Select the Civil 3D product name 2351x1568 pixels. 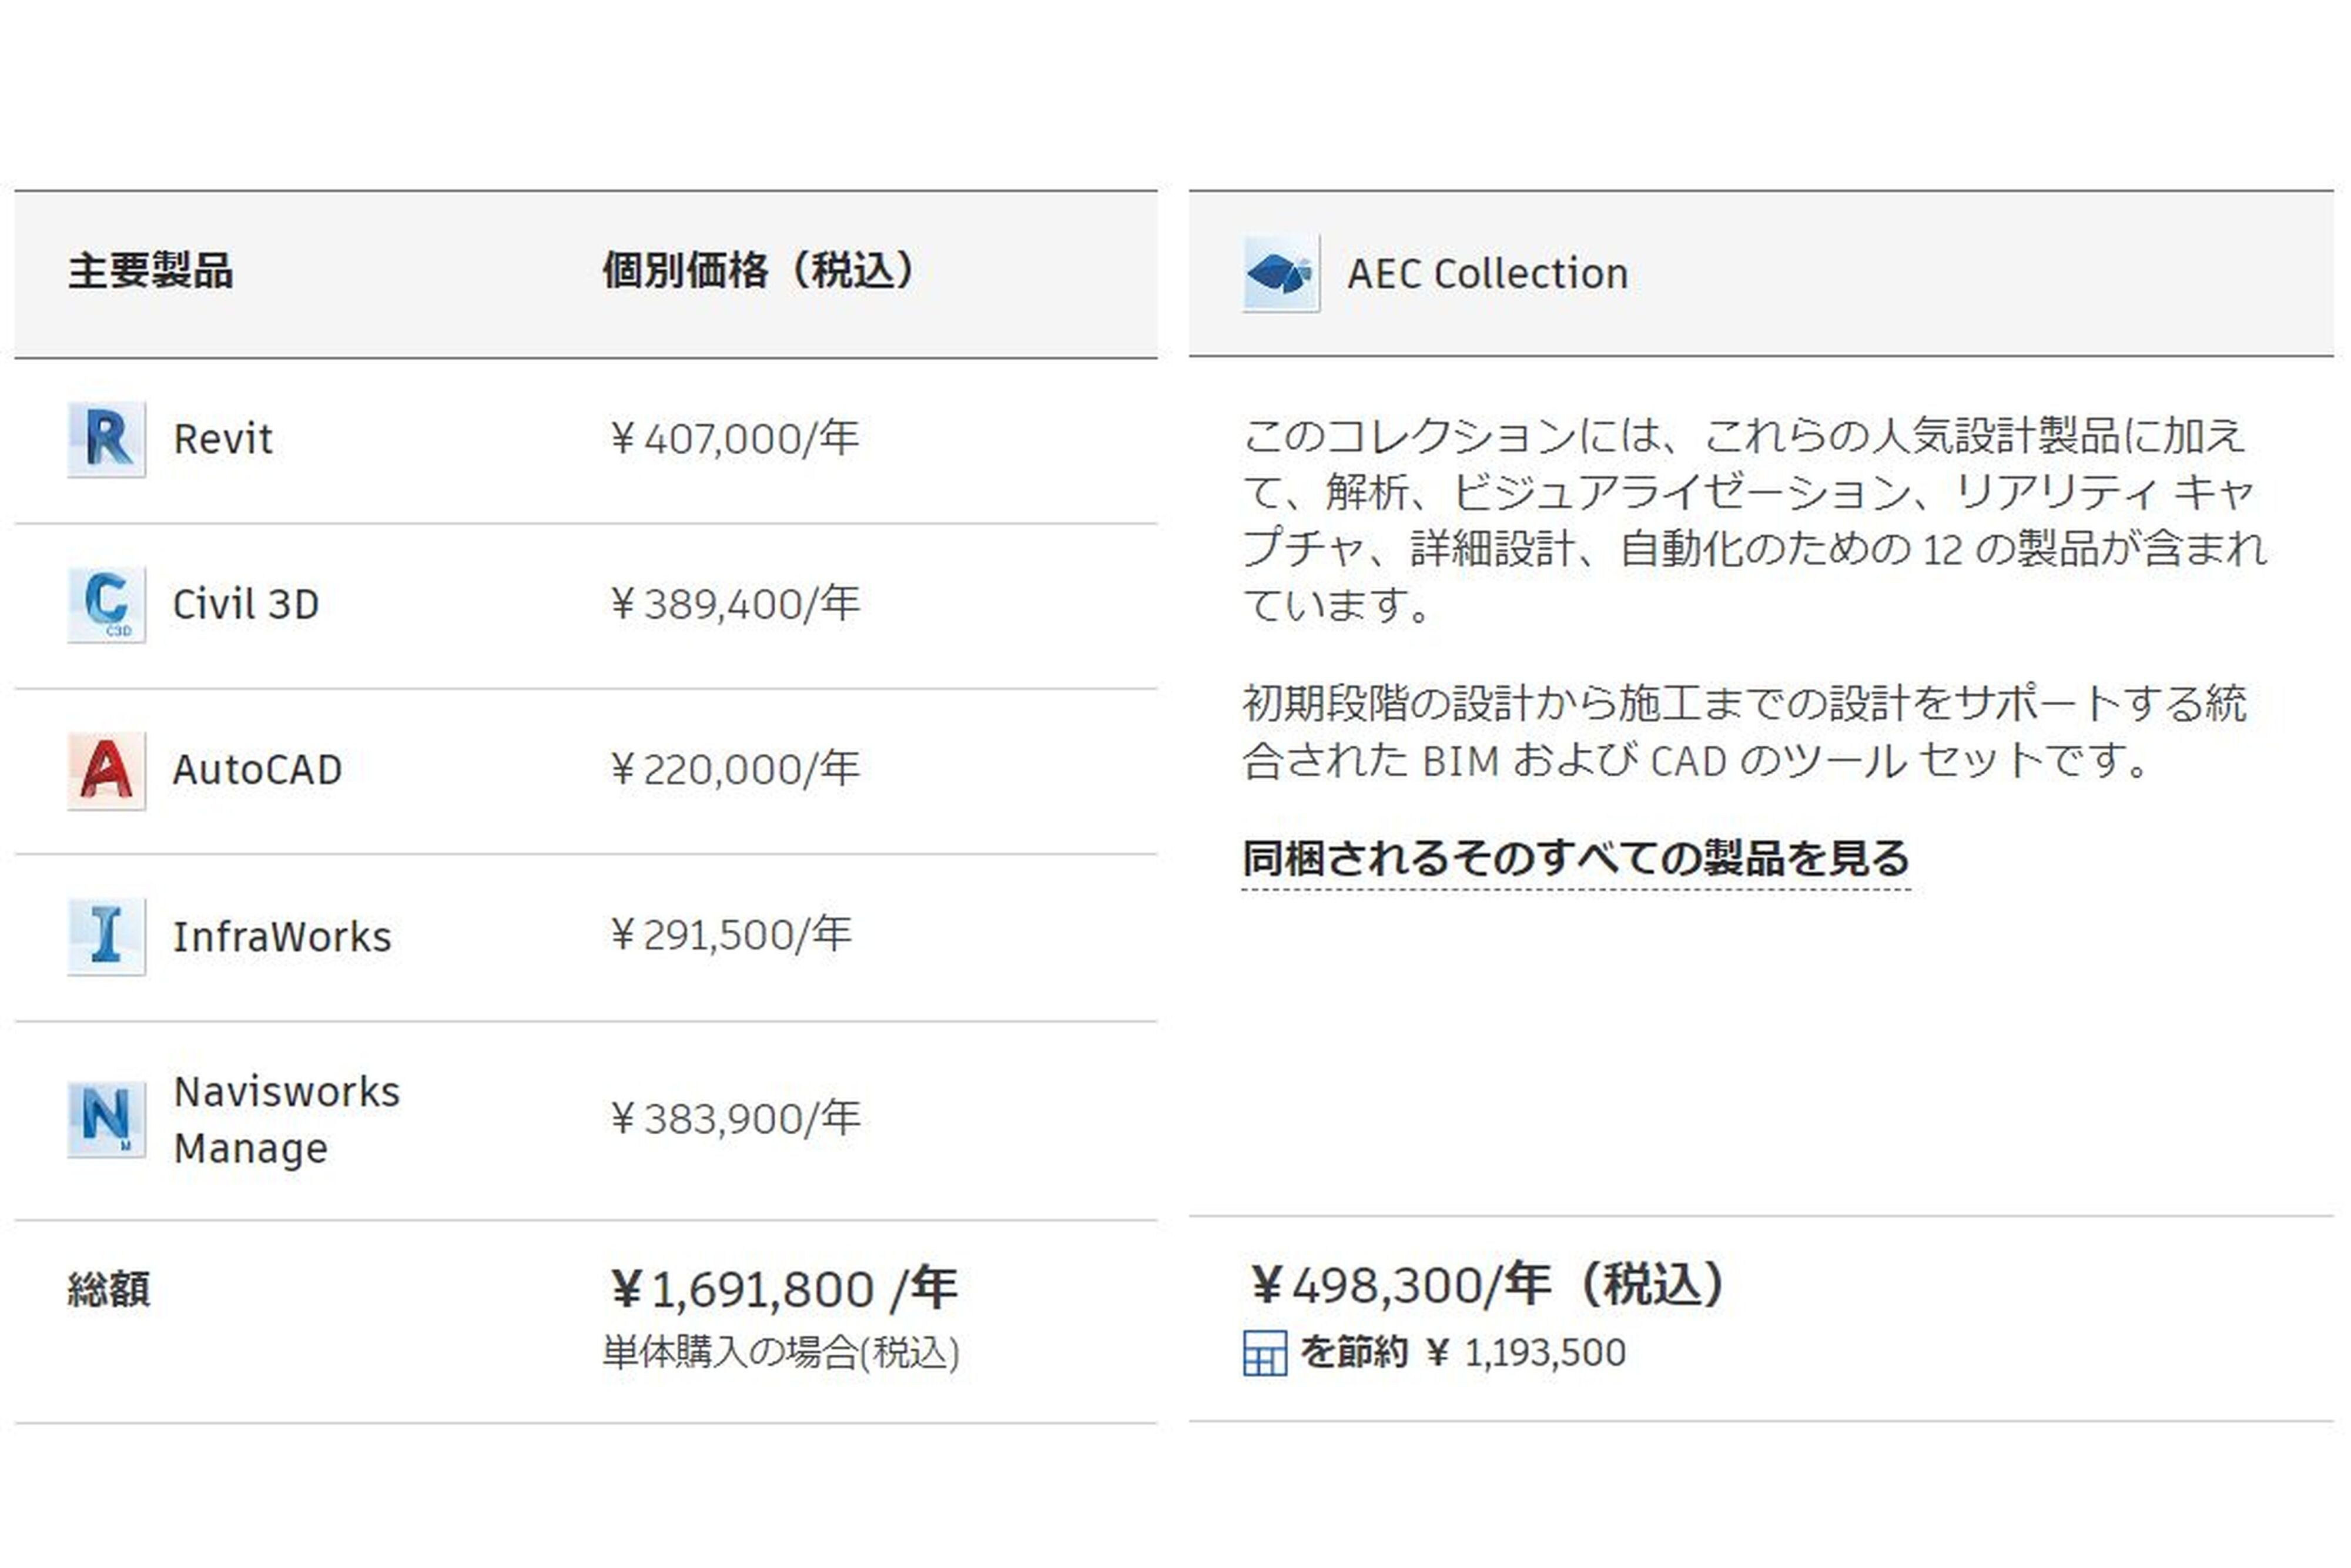(245, 604)
